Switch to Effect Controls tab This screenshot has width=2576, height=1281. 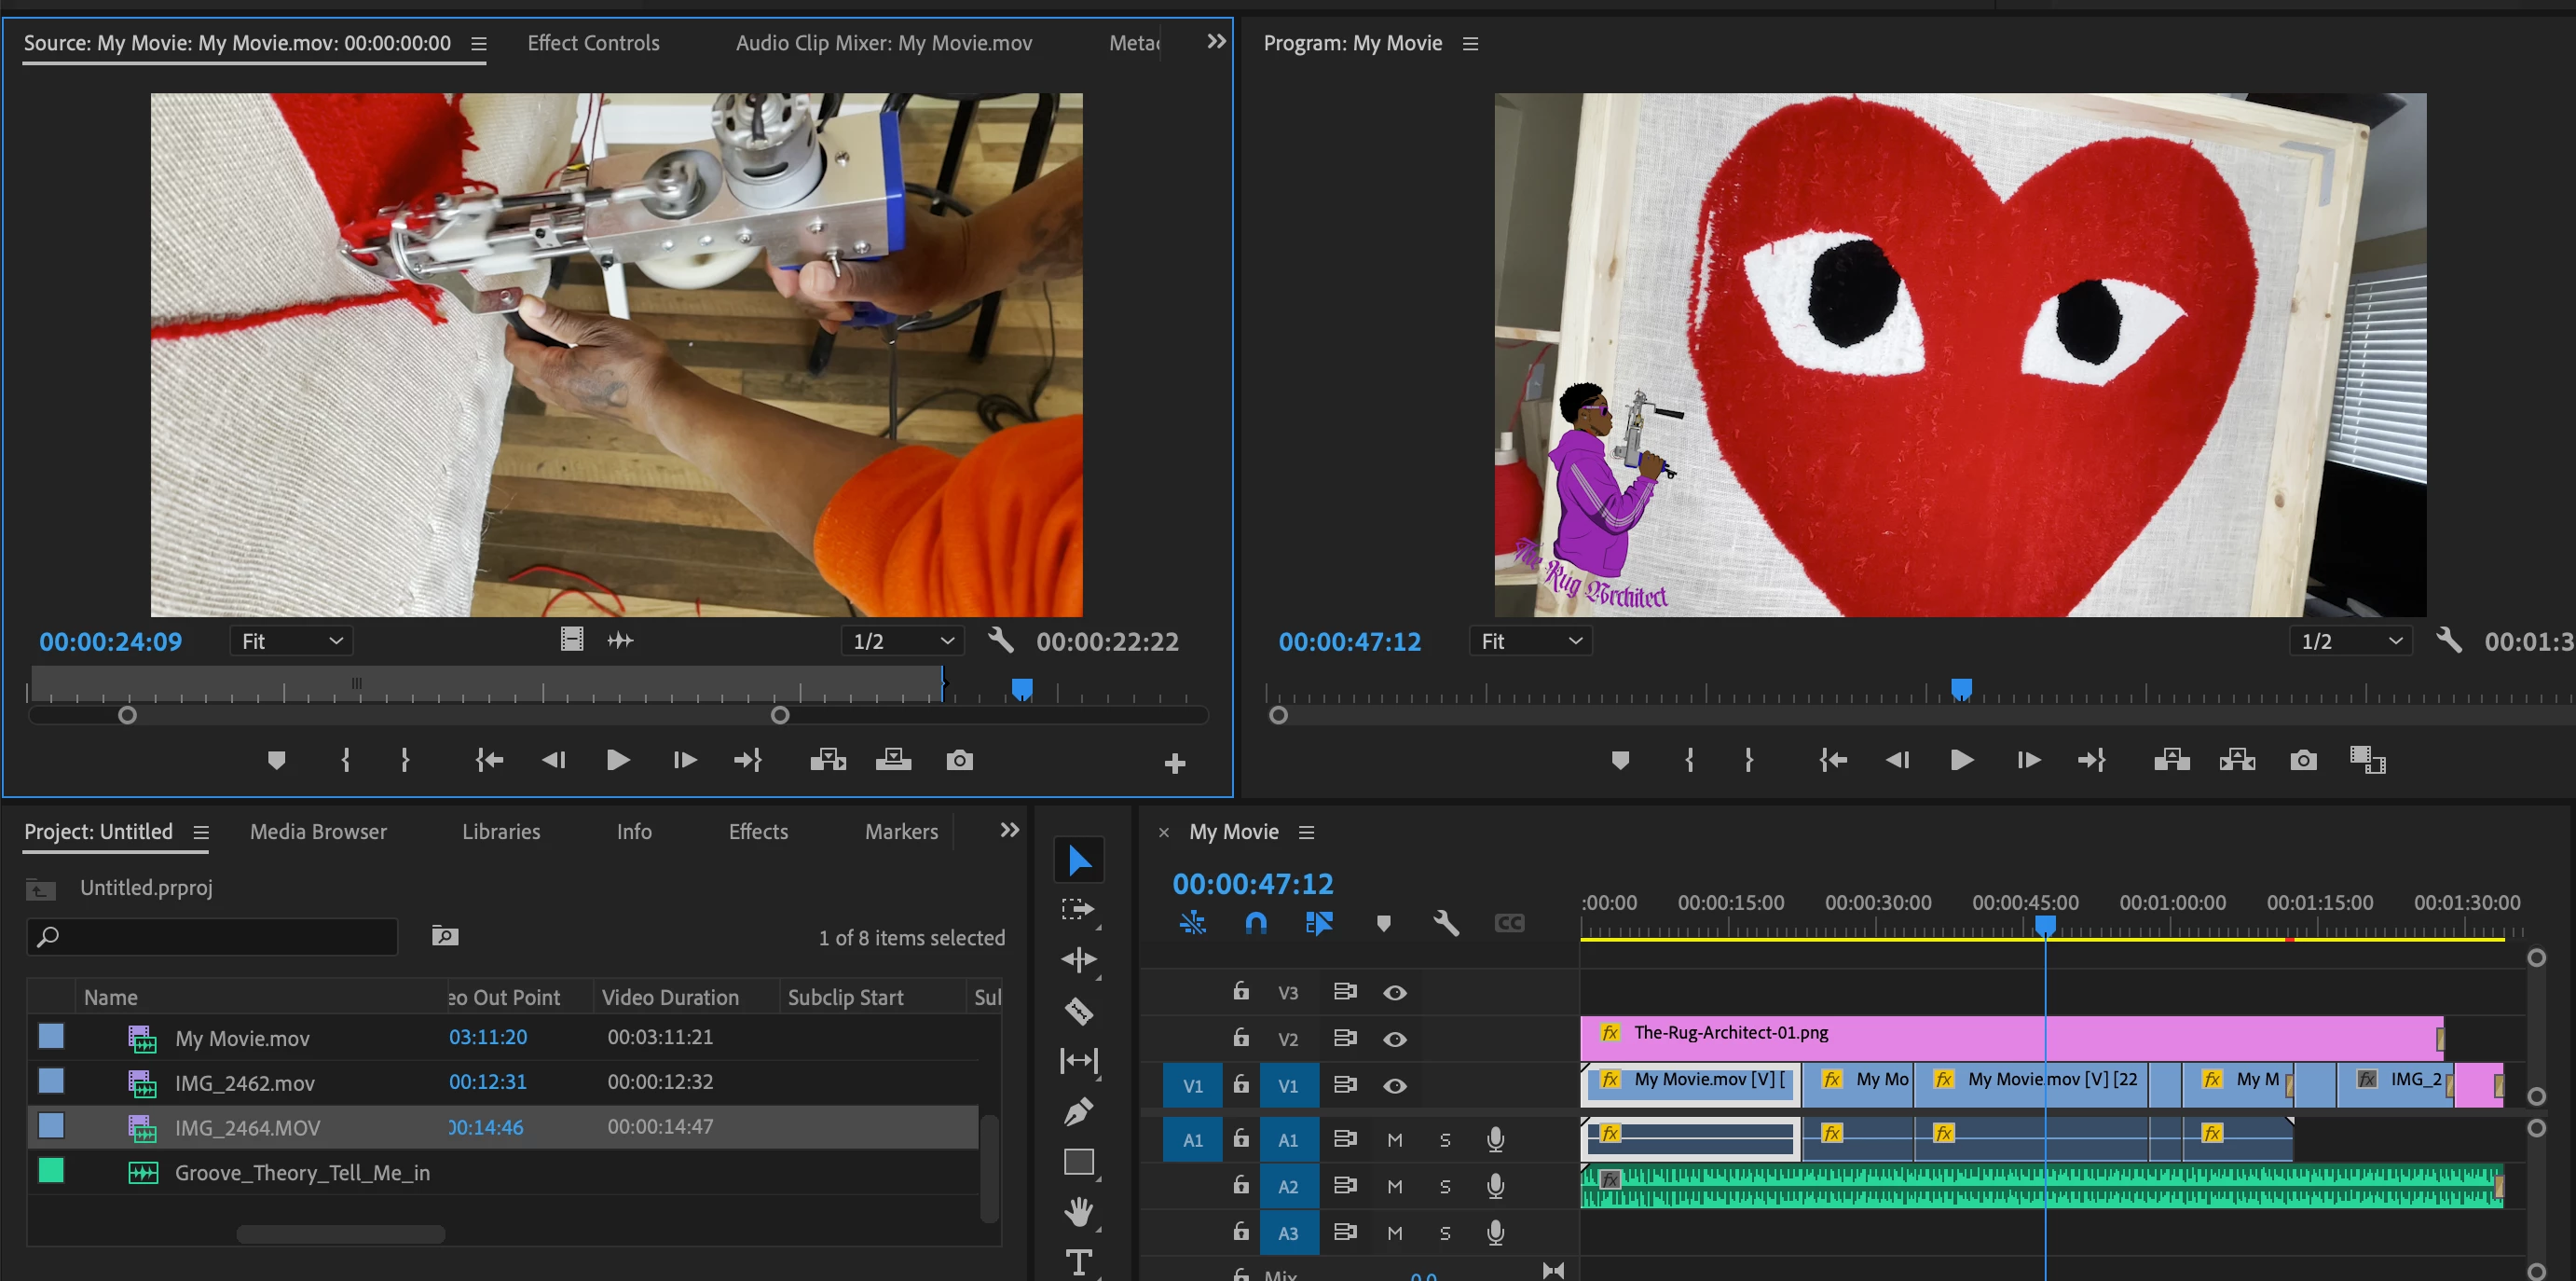pyautogui.click(x=593, y=43)
